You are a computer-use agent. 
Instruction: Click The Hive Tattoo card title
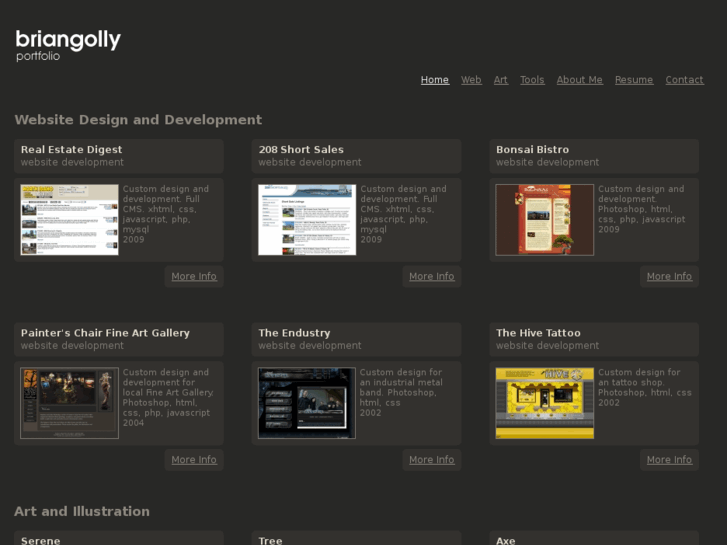coord(538,333)
